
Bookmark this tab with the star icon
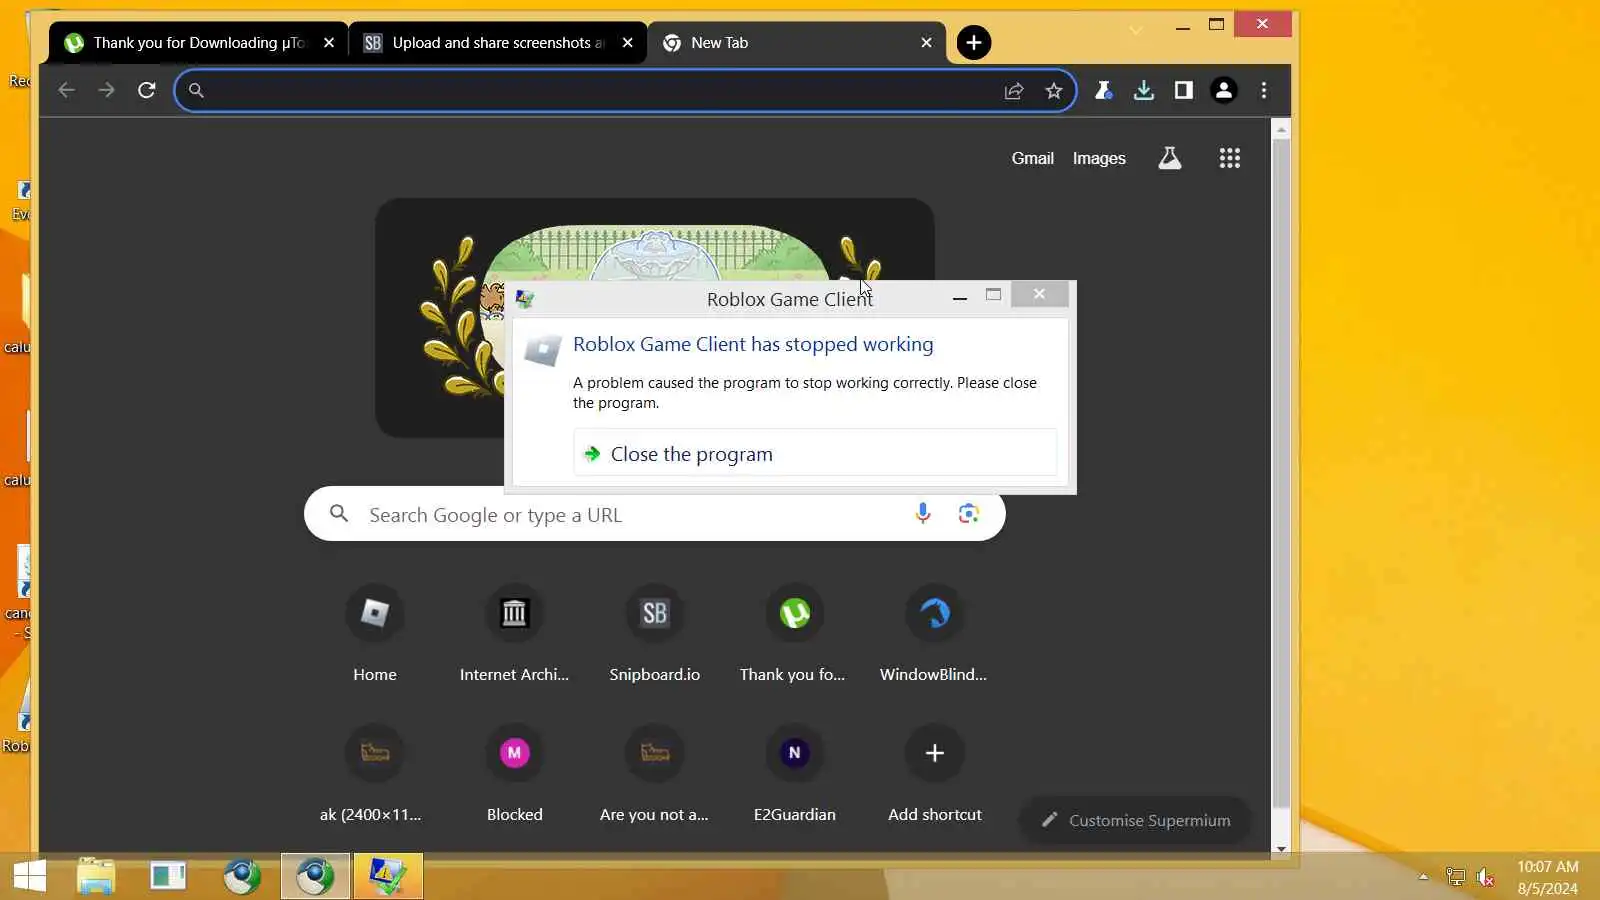[1054, 91]
